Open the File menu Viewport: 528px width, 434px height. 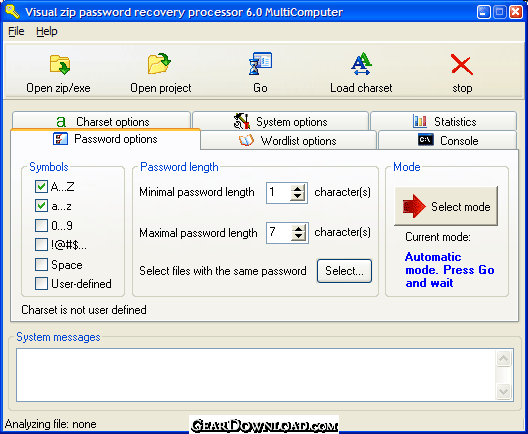point(16,31)
